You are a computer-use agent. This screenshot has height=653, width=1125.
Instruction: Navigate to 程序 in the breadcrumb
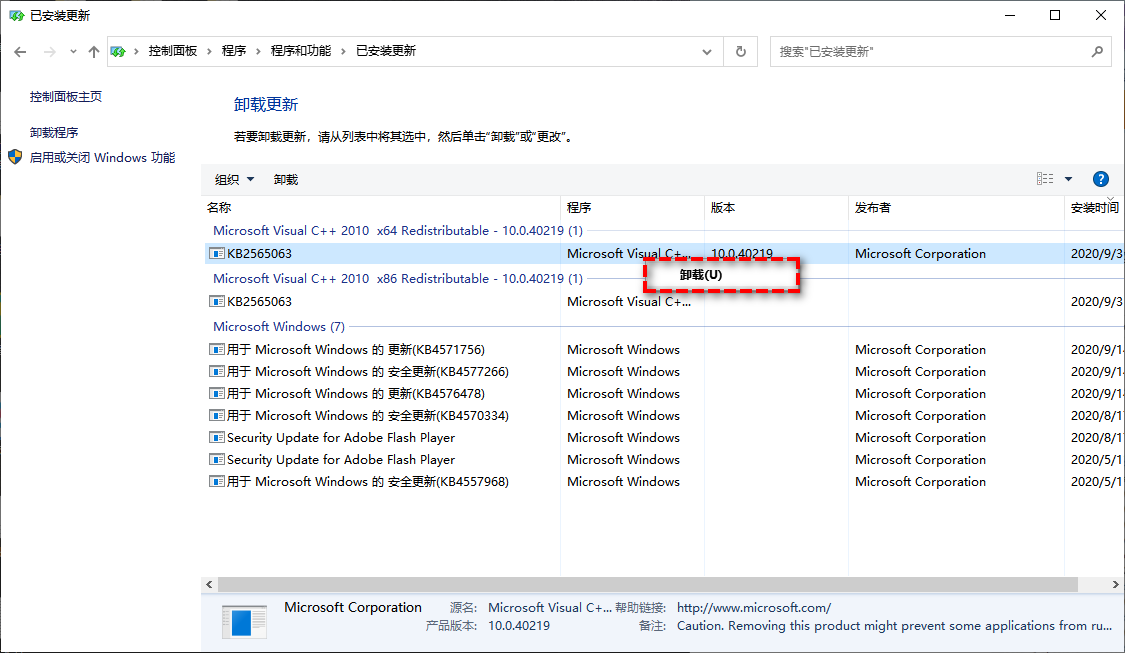pos(234,51)
